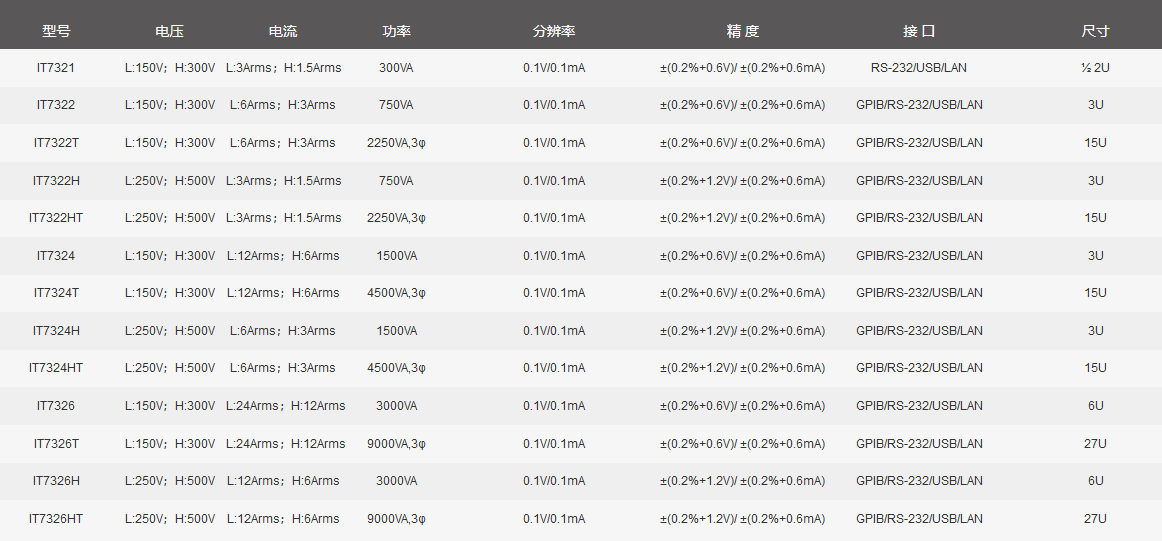Viewport: 1162px width, 541px height.
Task: Select model IT7322 cell
Action: pyautogui.click(x=56, y=105)
